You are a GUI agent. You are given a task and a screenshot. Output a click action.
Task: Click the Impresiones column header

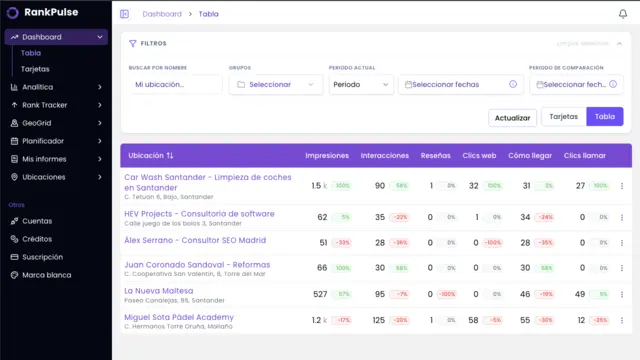(x=327, y=156)
